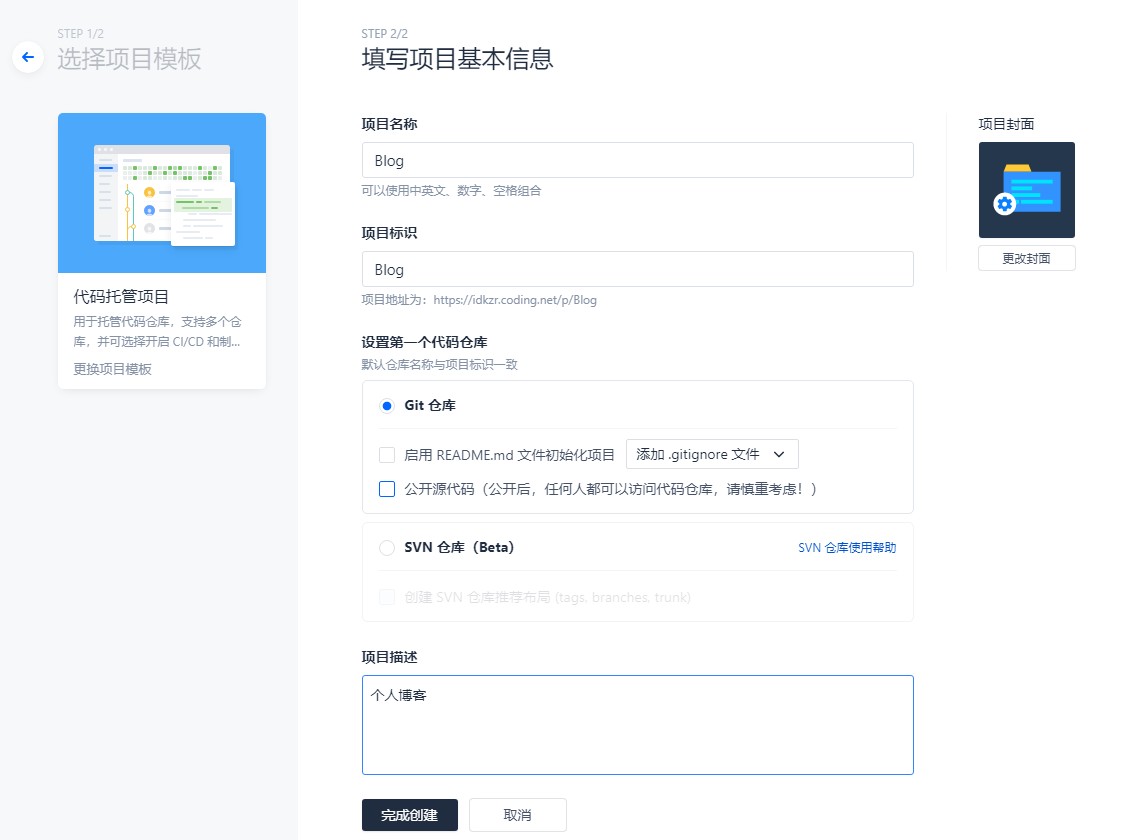Open the 添加 .gitignore 文件 dropdown
This screenshot has height=840, width=1146.
tap(712, 454)
